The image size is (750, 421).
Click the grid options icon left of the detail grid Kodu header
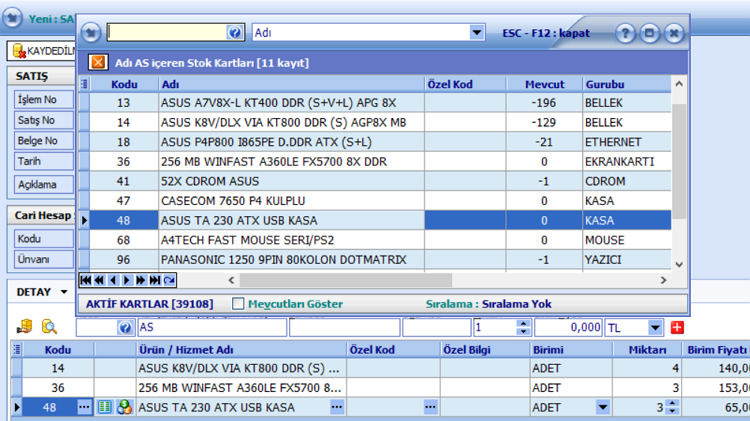17,349
